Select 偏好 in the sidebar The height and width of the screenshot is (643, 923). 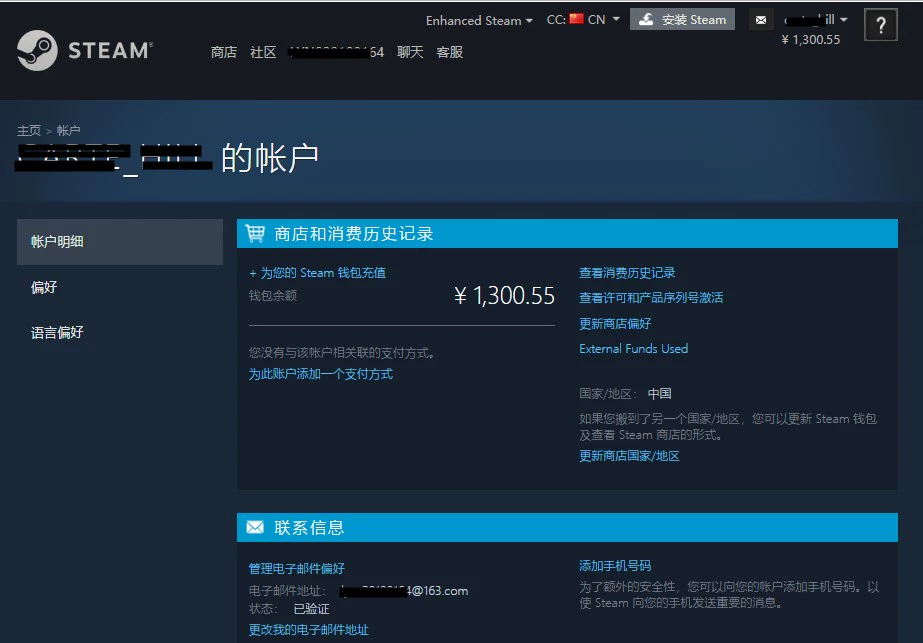44,287
